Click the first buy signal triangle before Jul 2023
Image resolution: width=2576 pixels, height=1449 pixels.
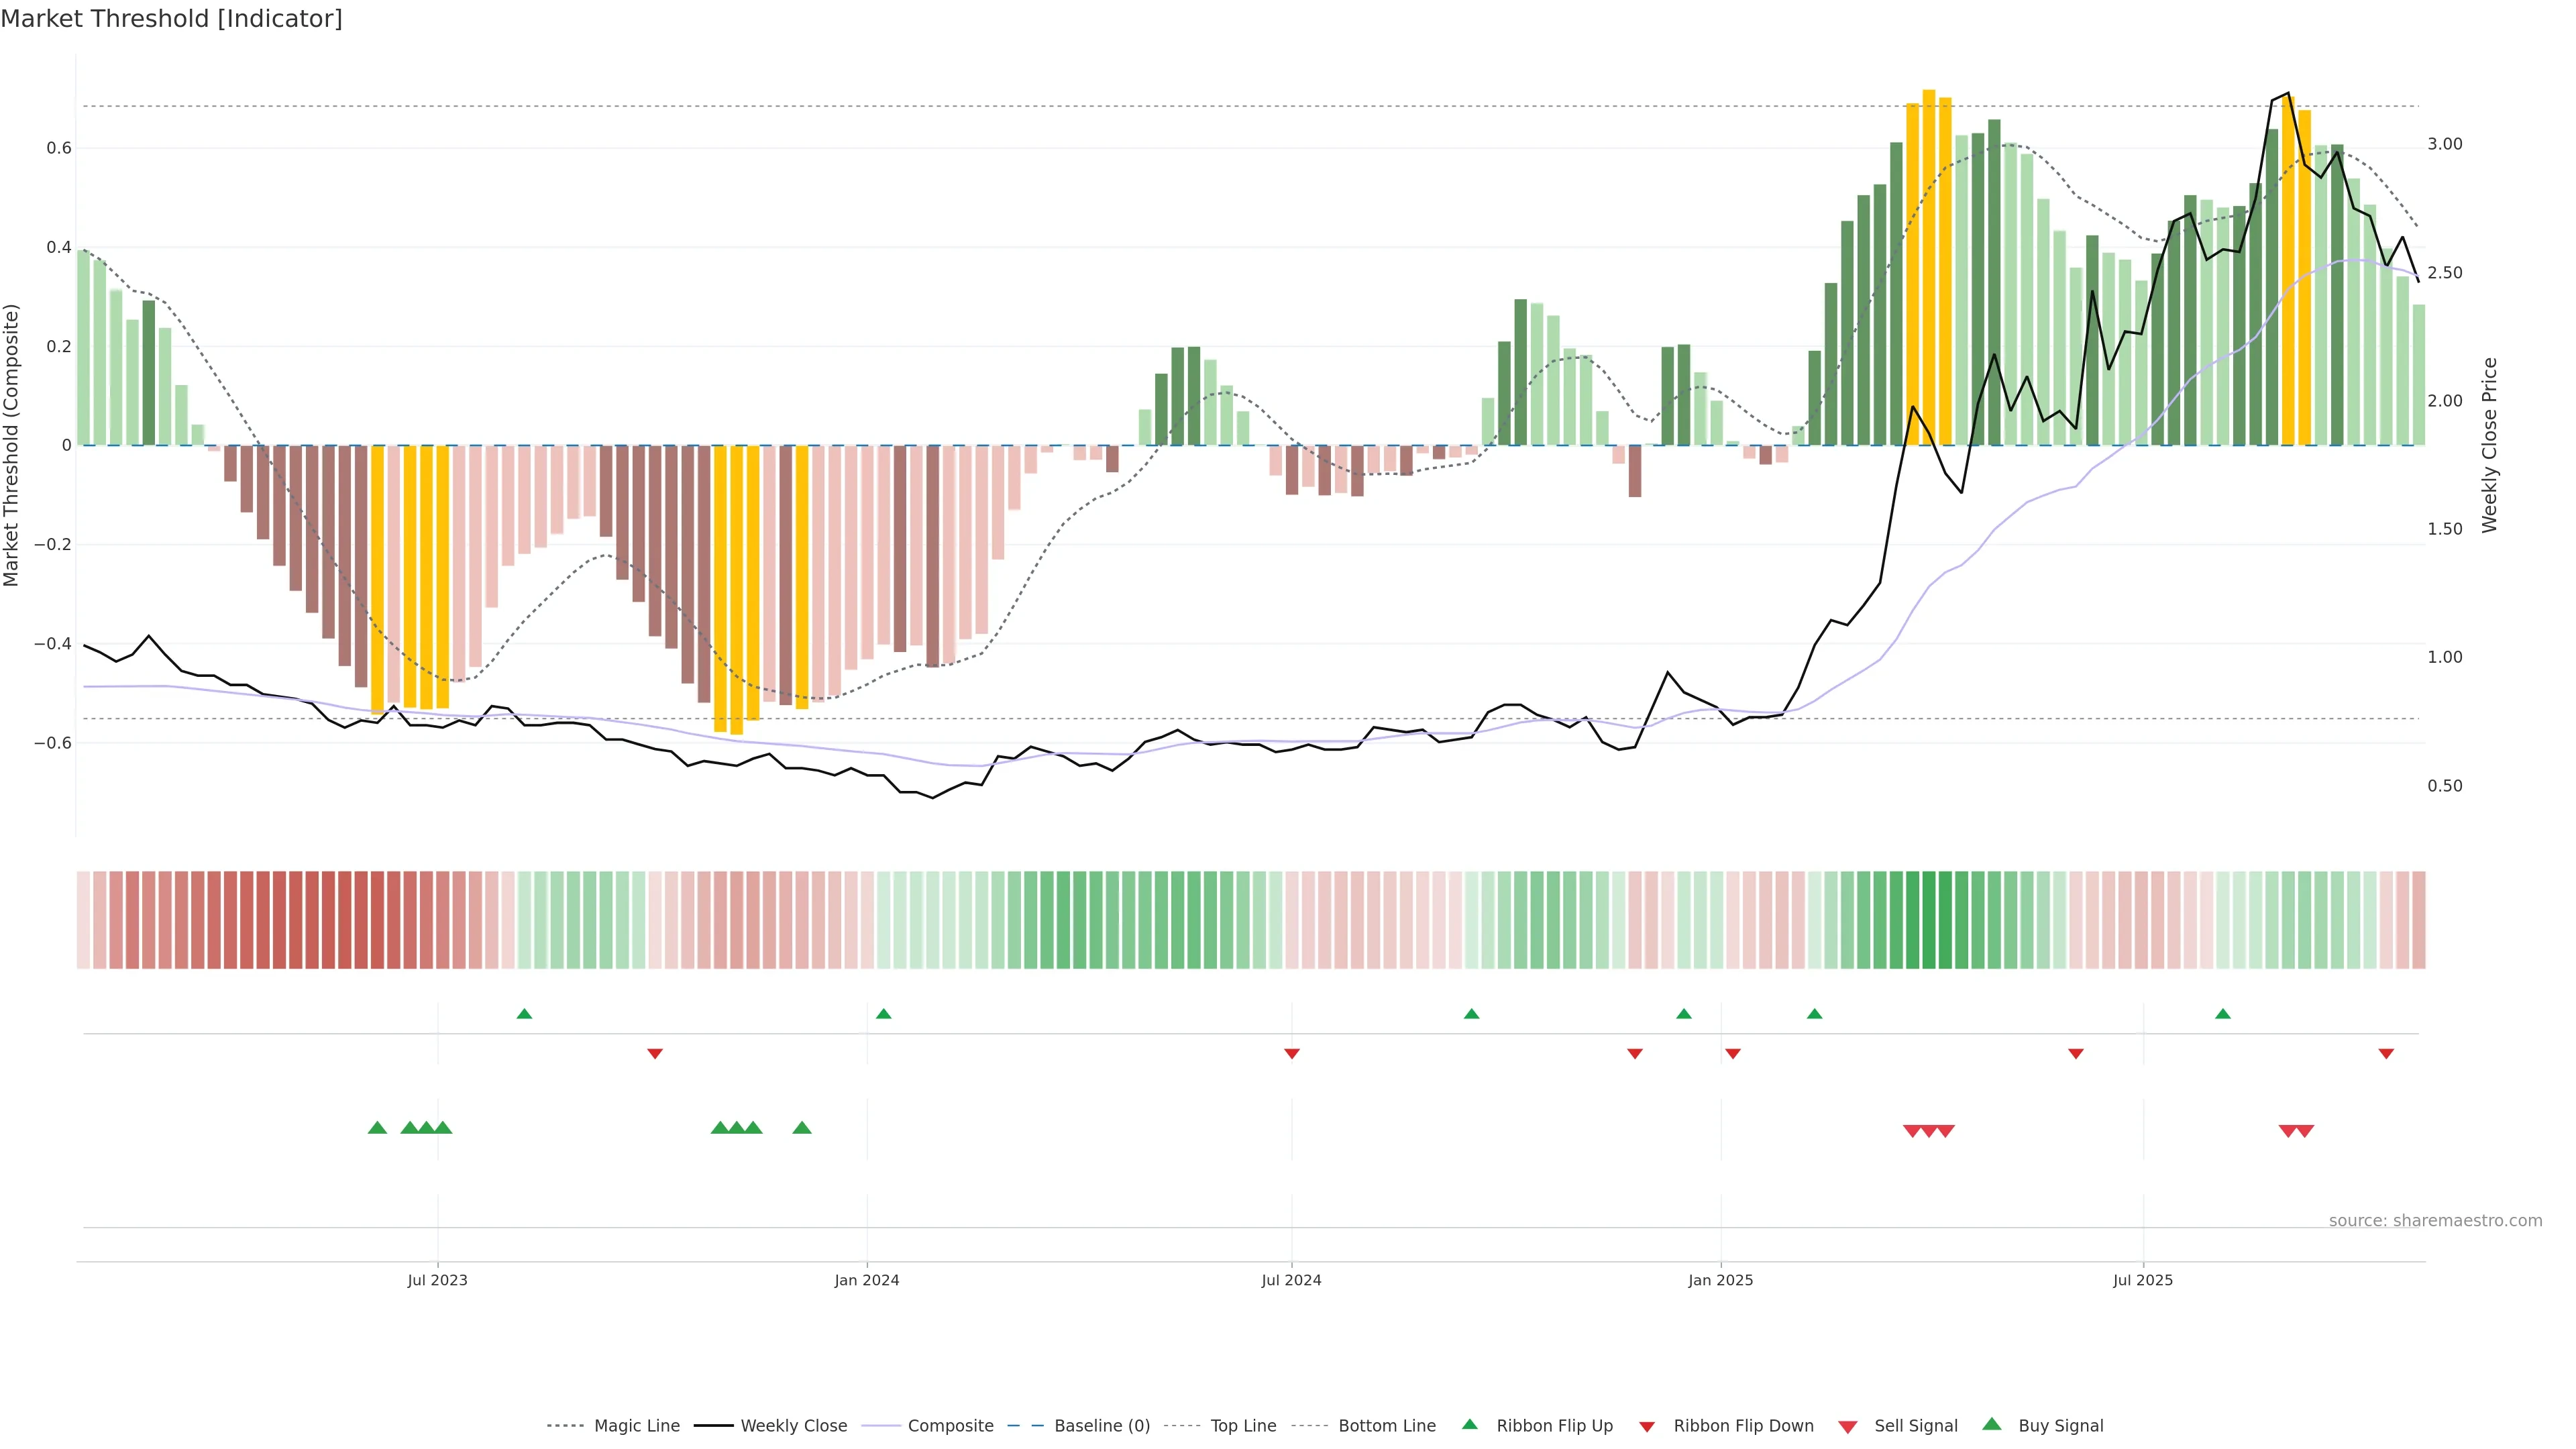point(377,1128)
